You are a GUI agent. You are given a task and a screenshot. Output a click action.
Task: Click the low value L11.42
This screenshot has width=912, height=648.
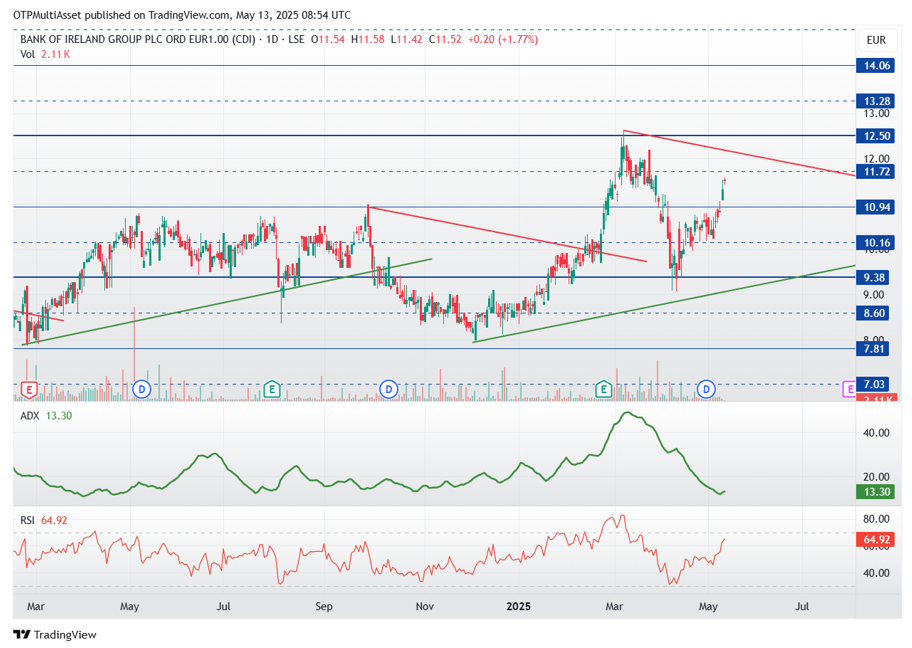(x=406, y=40)
